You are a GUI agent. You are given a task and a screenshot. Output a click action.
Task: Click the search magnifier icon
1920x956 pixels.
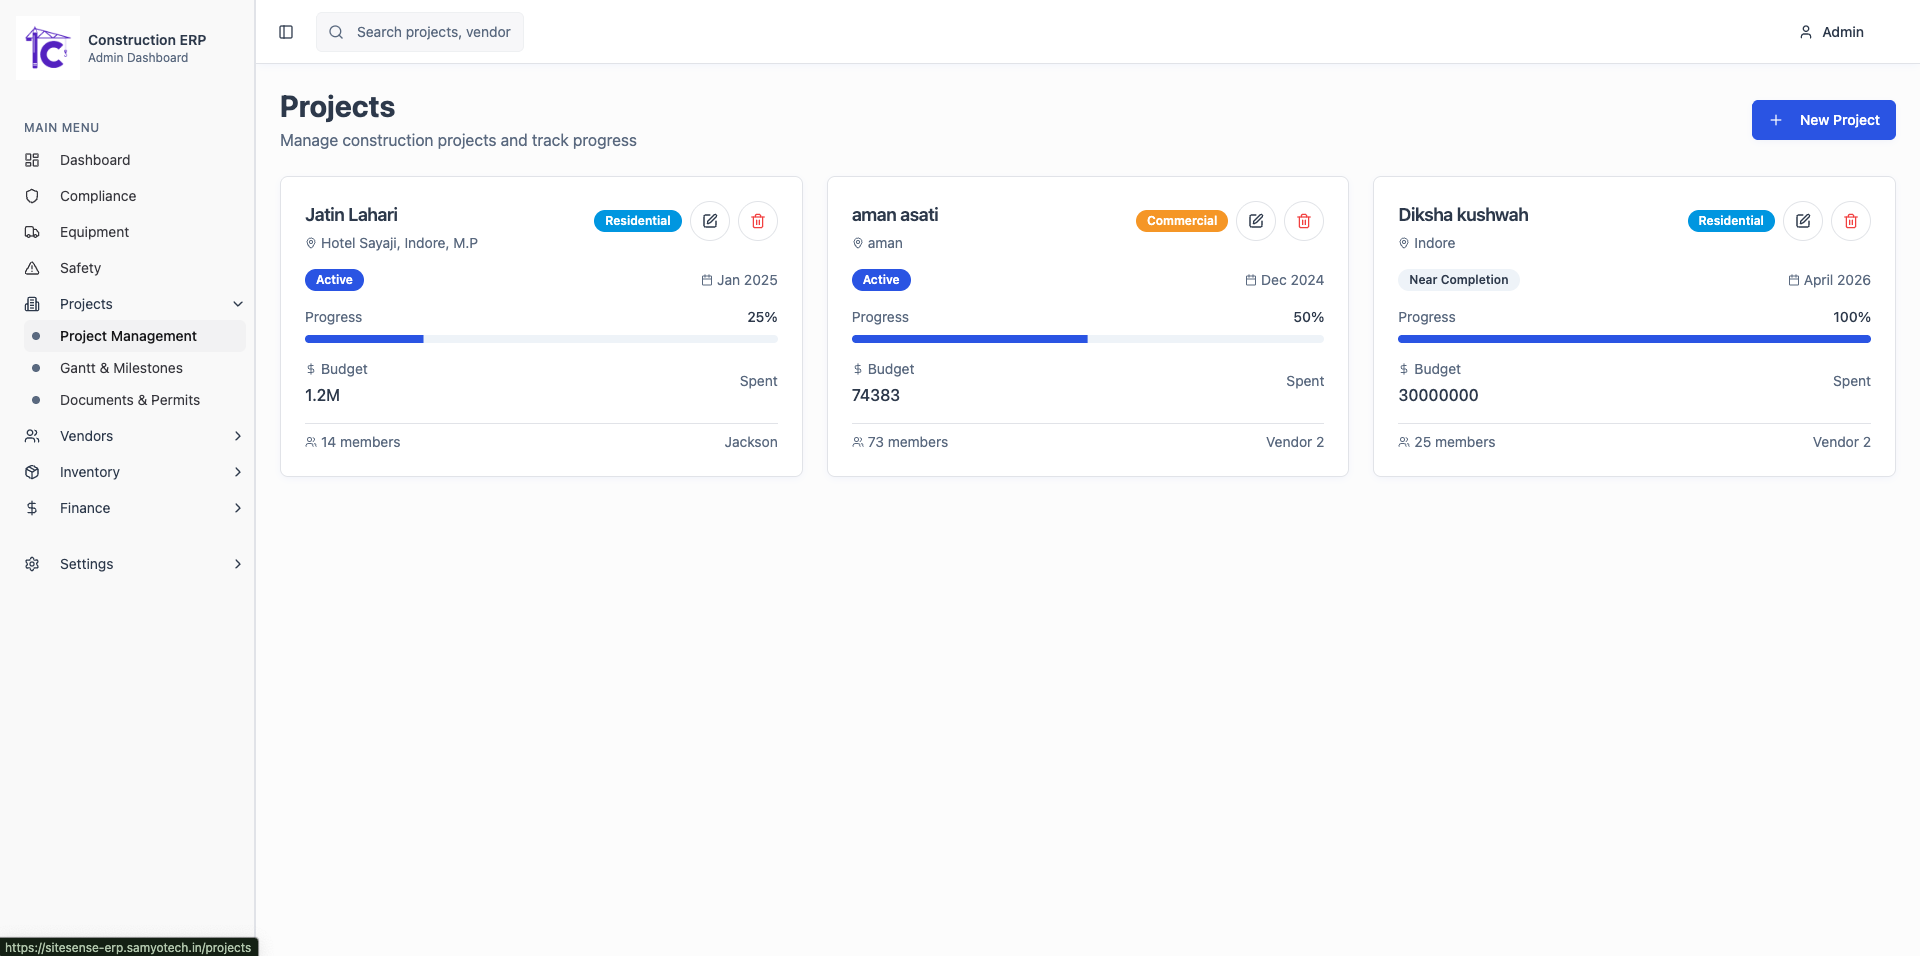(x=336, y=32)
